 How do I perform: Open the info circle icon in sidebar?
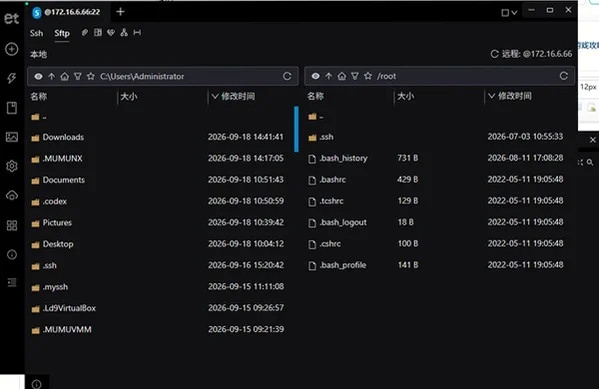point(12,254)
